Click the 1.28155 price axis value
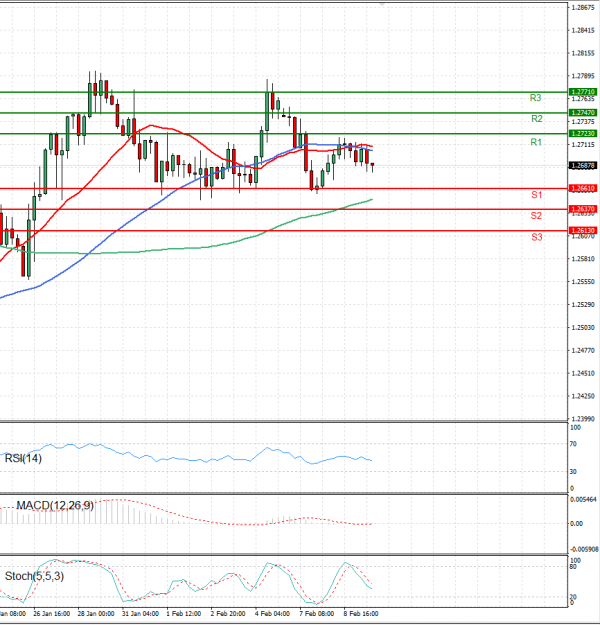The image size is (600, 625). click(x=583, y=53)
